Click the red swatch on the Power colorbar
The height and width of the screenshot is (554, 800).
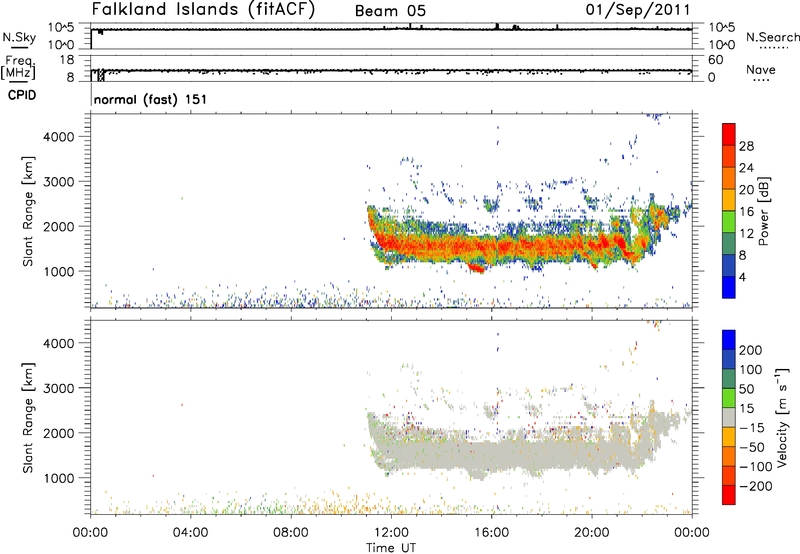coord(729,134)
